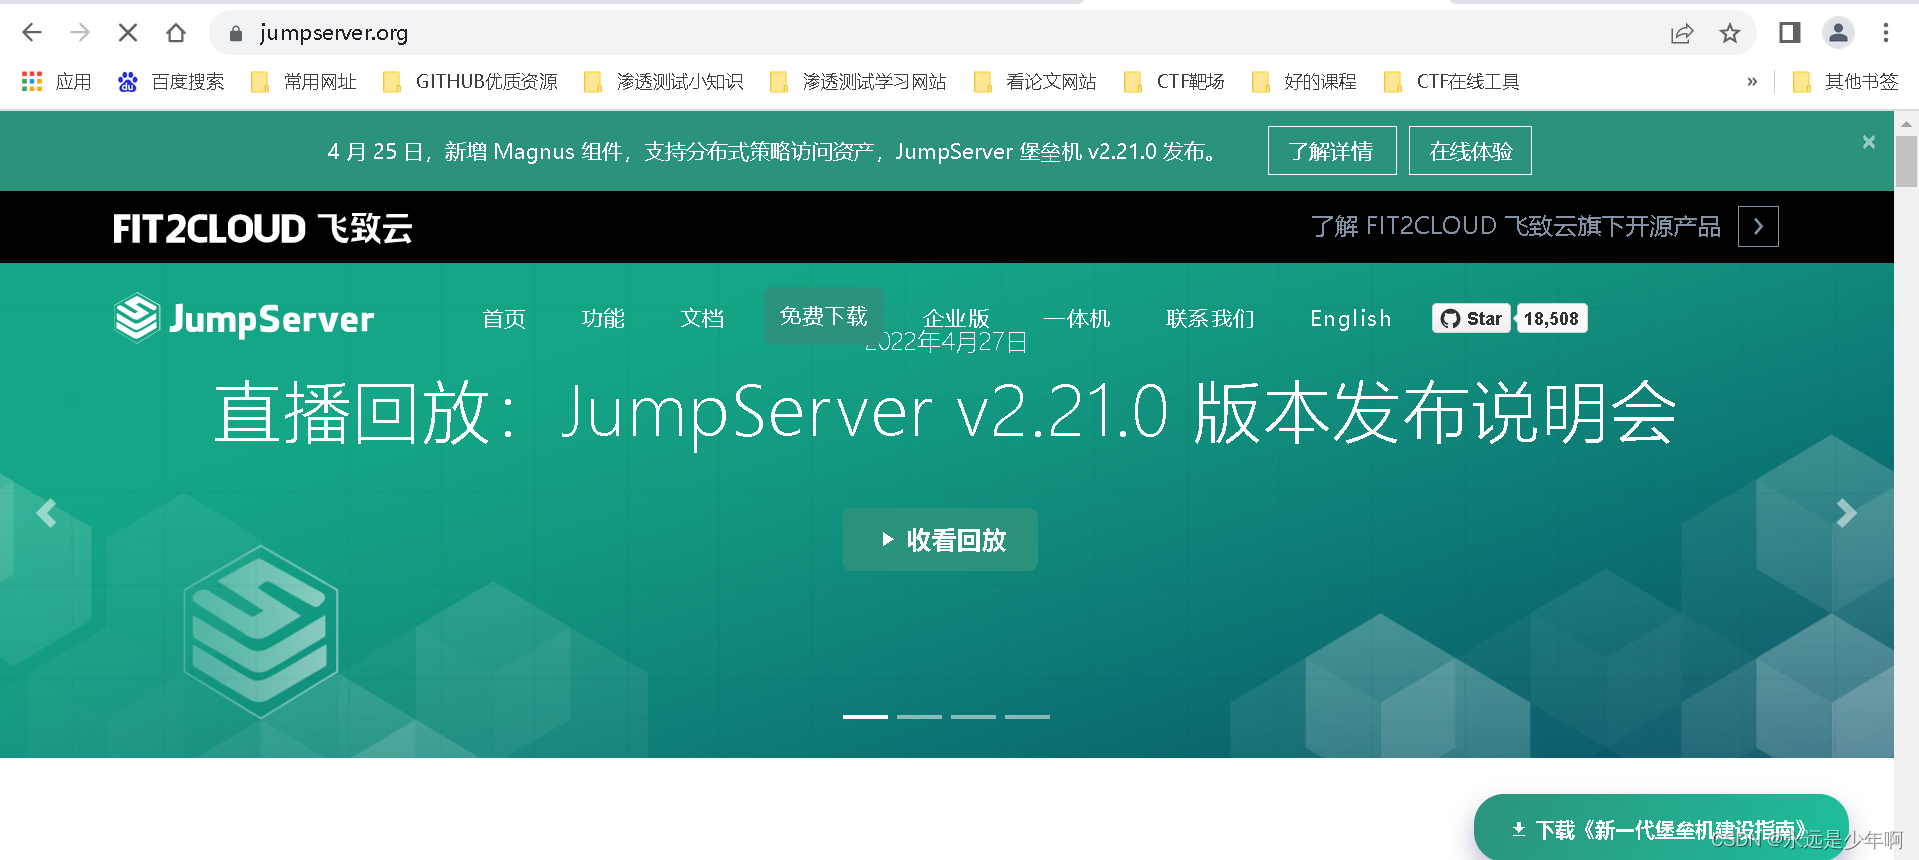This screenshot has height=860, width=1919.
Task: Select 免费下载 in navigation
Action: [824, 316]
